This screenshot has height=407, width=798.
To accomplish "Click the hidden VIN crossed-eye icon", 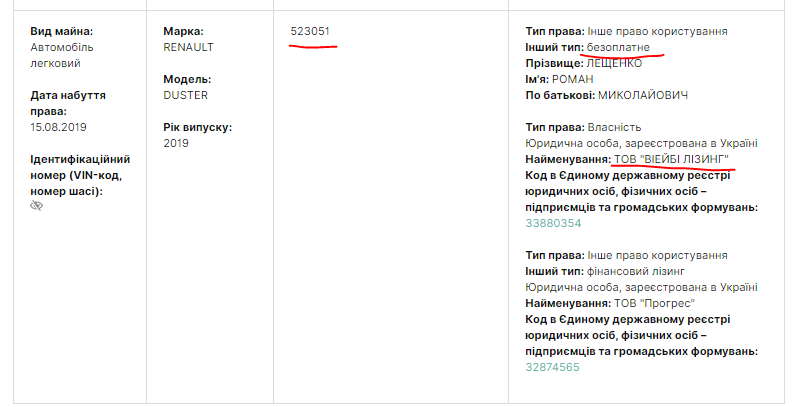I will tap(37, 206).
